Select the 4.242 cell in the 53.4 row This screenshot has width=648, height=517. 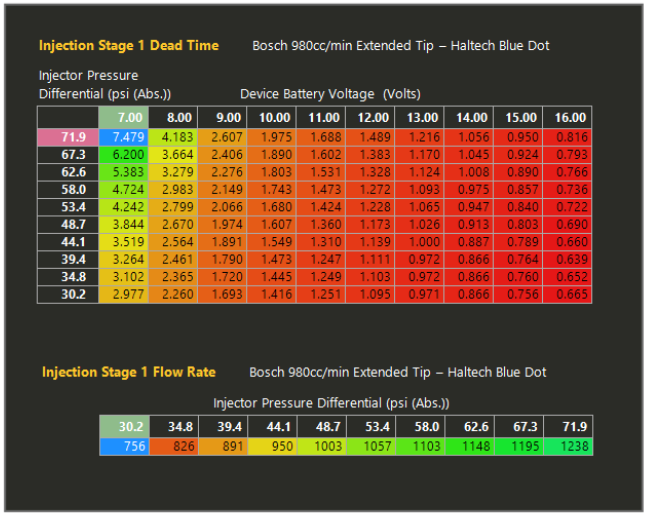pyautogui.click(x=124, y=207)
